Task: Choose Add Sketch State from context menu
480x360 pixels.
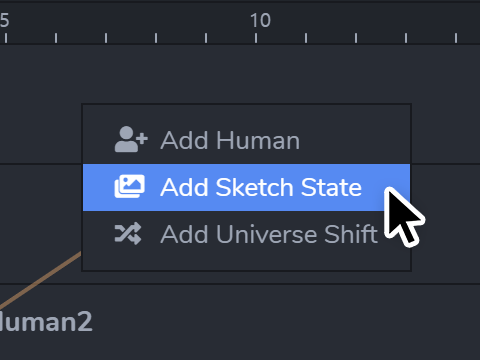Action: point(246,187)
